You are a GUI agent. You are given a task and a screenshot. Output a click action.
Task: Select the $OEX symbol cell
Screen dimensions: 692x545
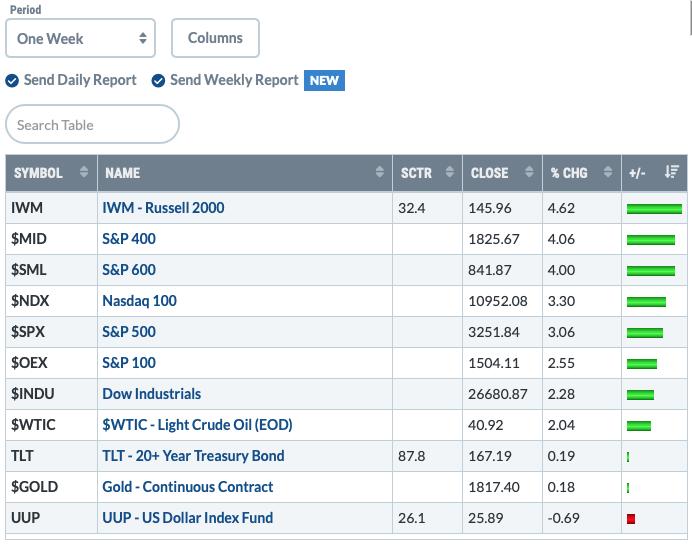pos(51,363)
